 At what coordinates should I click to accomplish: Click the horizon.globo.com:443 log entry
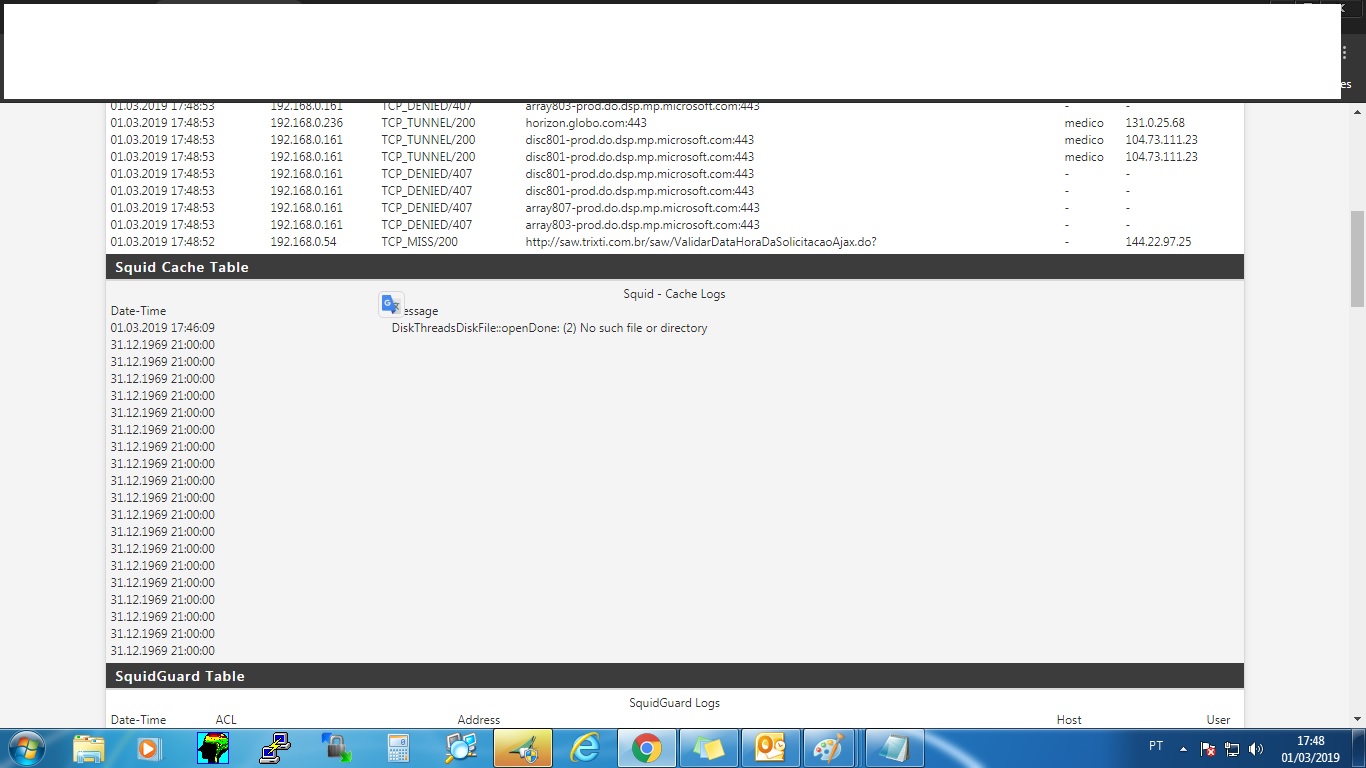point(586,123)
